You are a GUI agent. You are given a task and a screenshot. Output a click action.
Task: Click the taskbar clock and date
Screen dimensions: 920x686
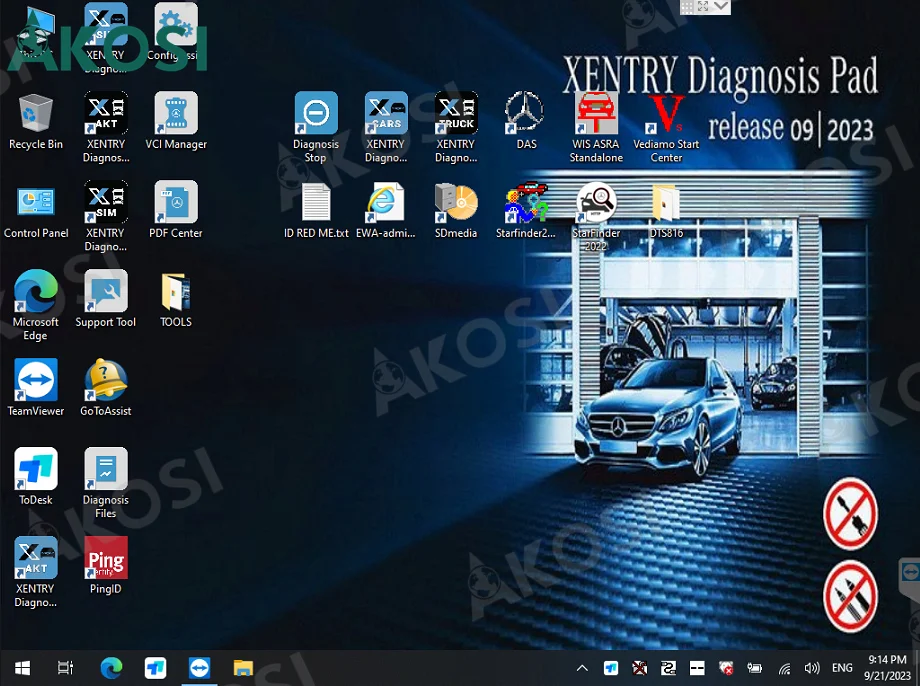pyautogui.click(x=888, y=668)
